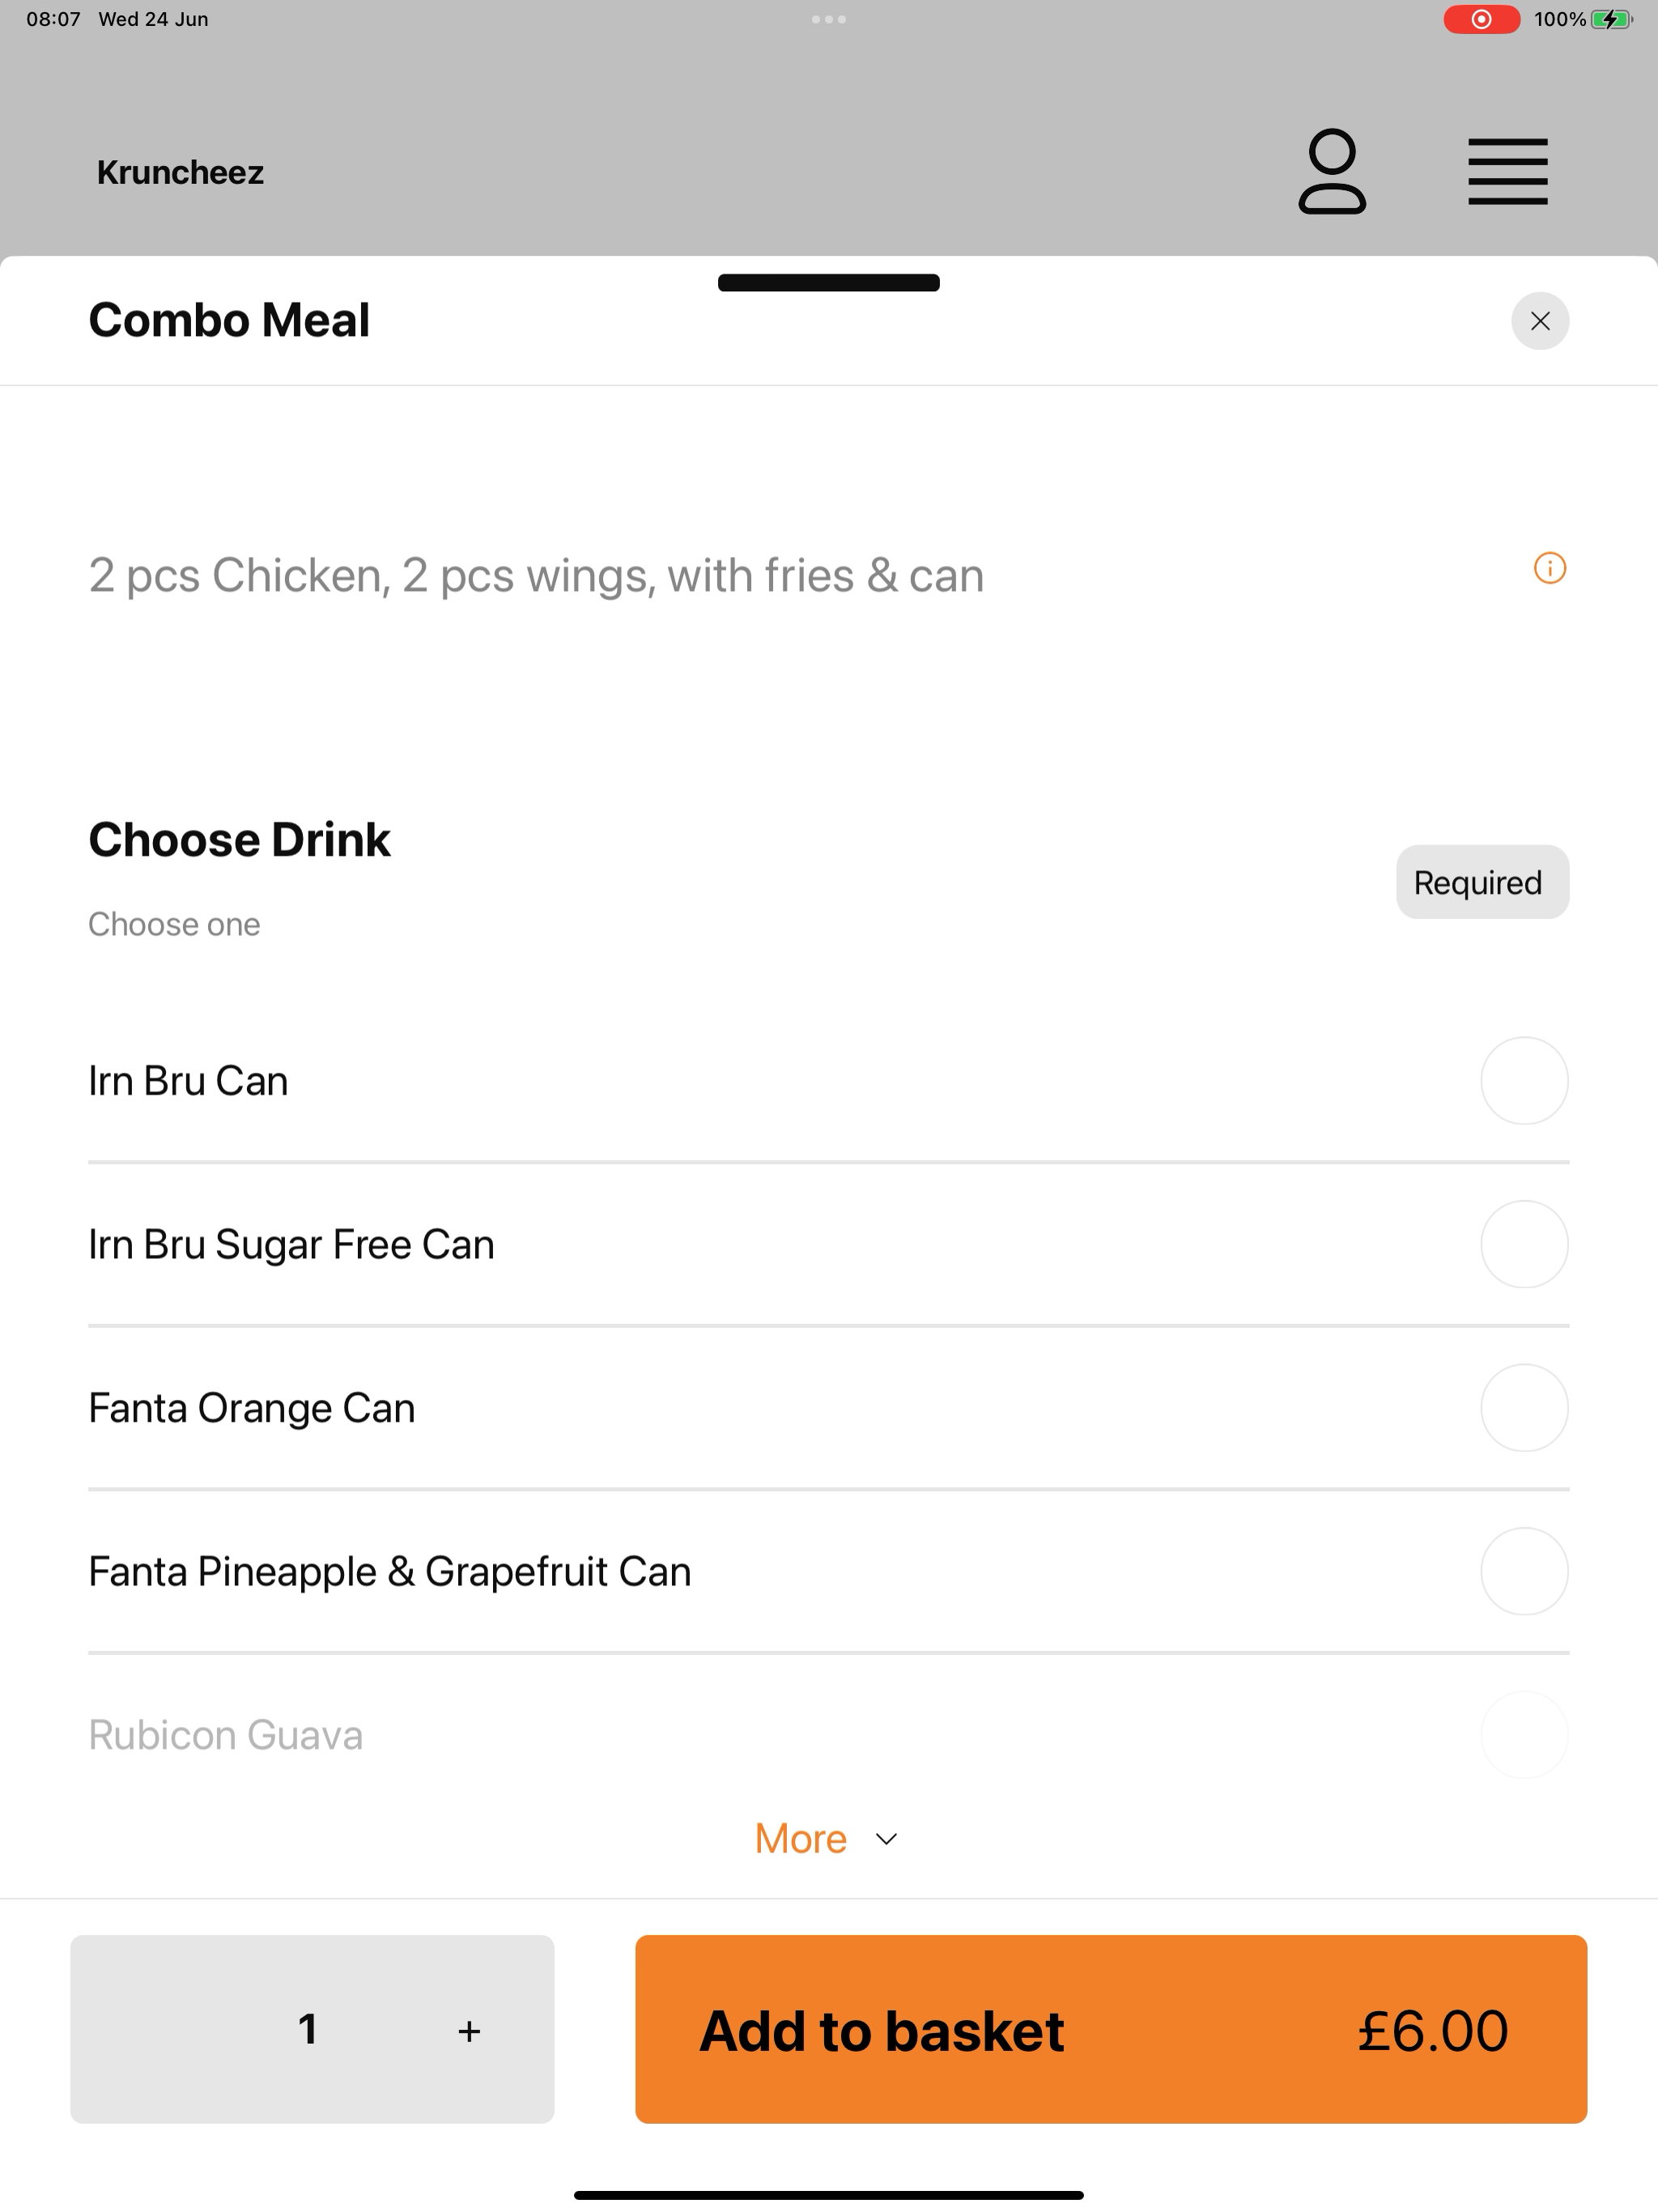This screenshot has width=1658, height=2212.
Task: Tap the sheet drag handle bar
Action: pyautogui.click(x=828, y=282)
